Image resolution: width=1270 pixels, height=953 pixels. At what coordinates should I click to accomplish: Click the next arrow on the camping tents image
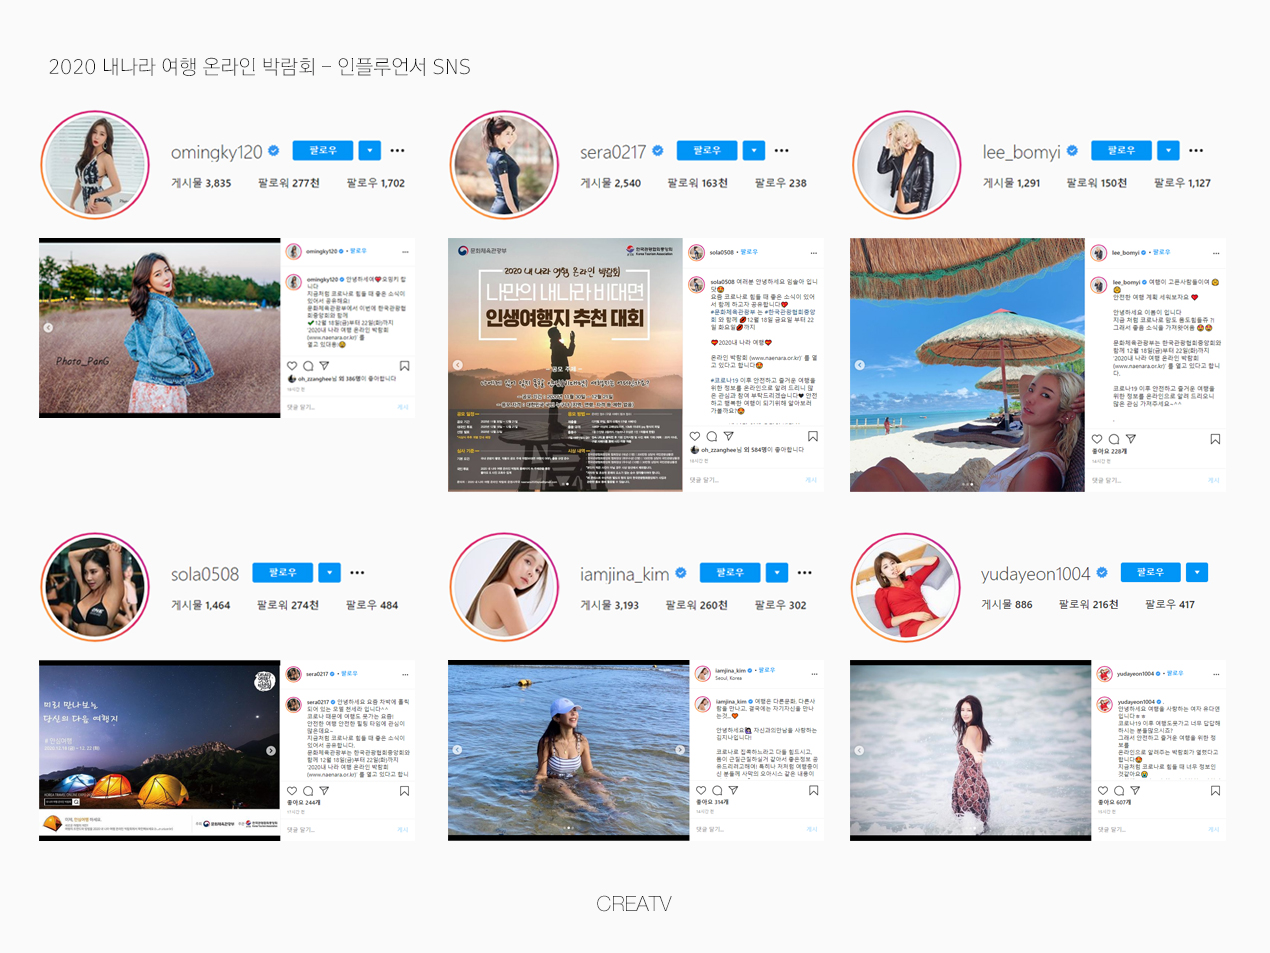271,750
